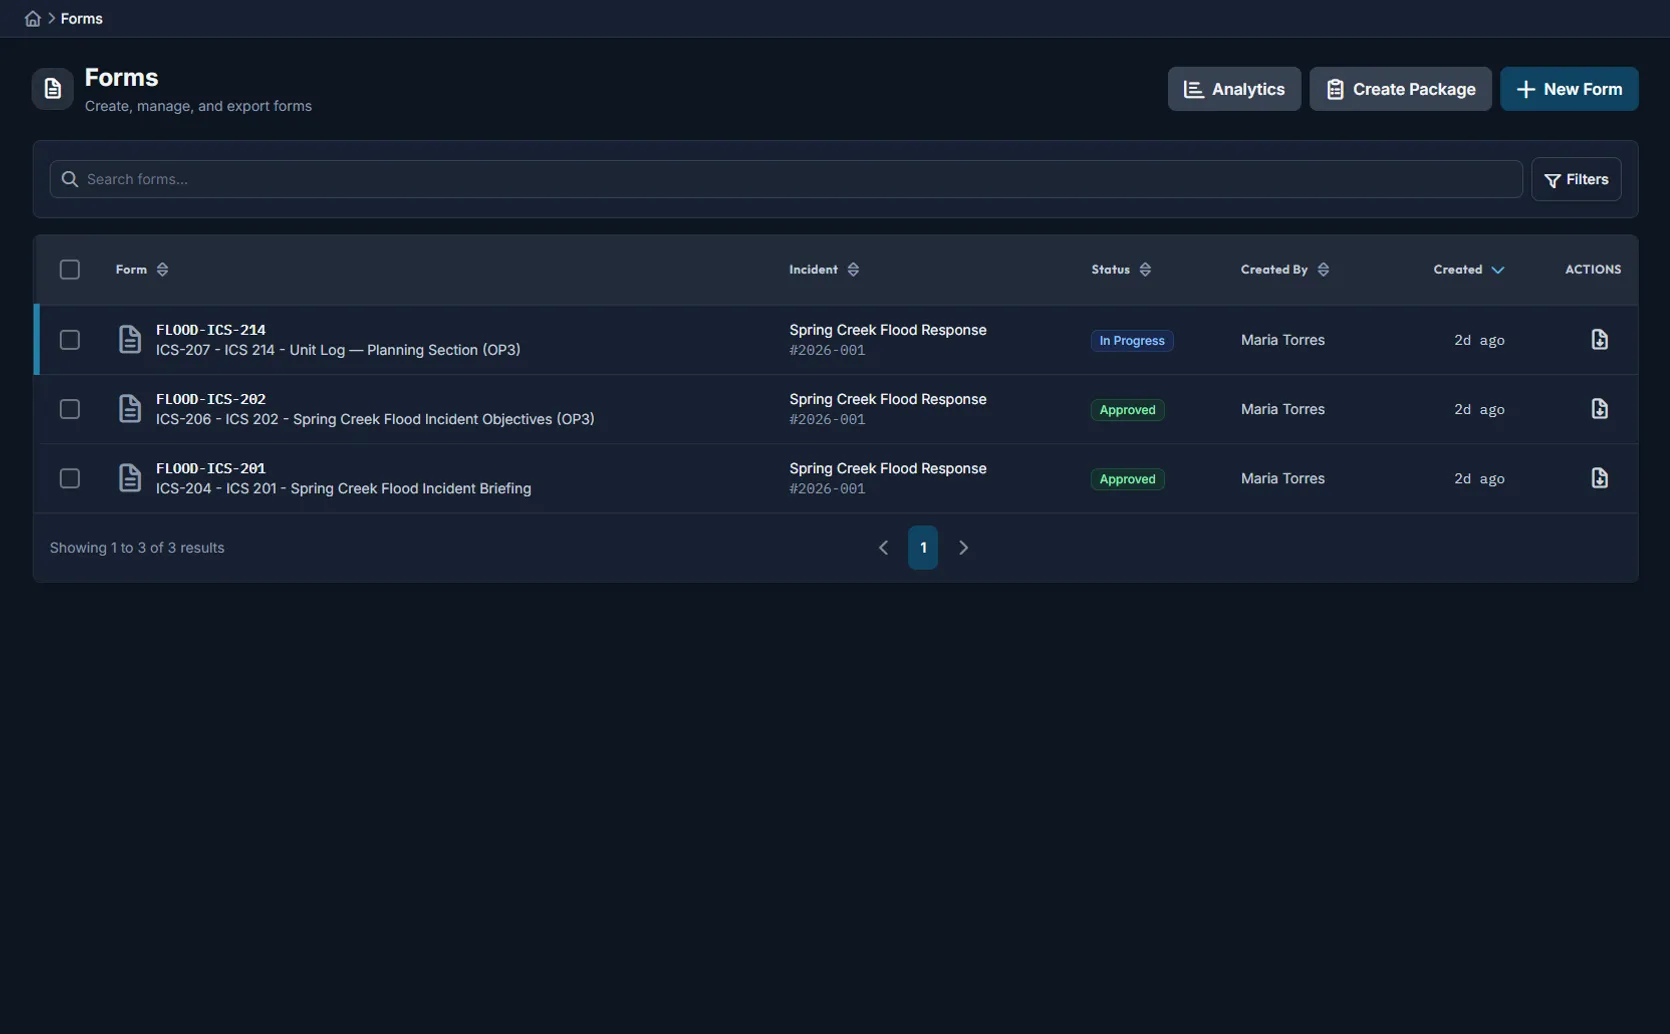This screenshot has width=1670, height=1034.
Task: Toggle Created column sort order
Action: [1468, 270]
